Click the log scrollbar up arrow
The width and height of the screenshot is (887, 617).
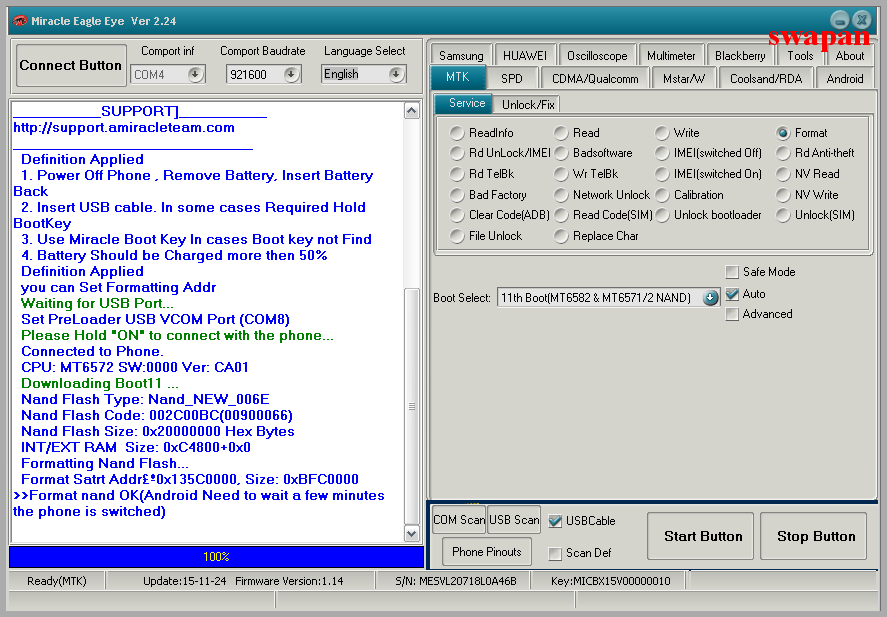(412, 111)
